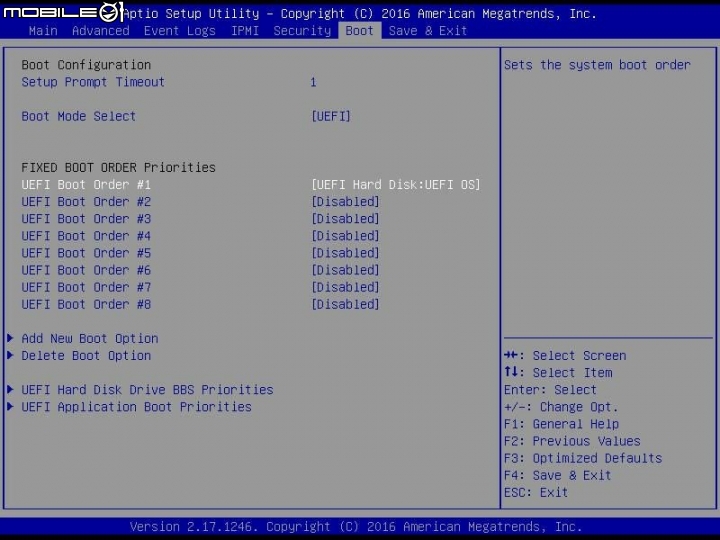Open the UEFI Hard Disk:UEFI OS value

point(396,185)
